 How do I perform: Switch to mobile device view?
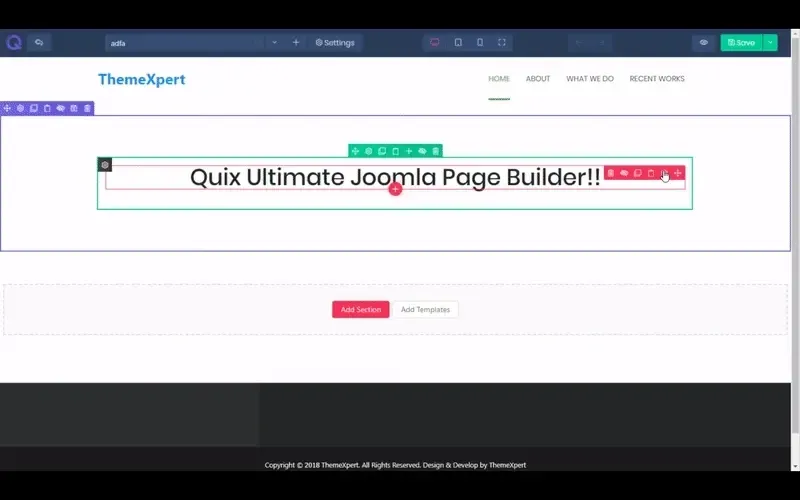click(480, 42)
